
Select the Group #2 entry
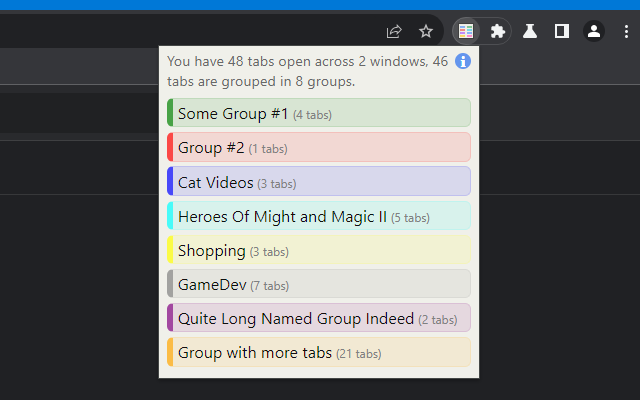(319, 148)
